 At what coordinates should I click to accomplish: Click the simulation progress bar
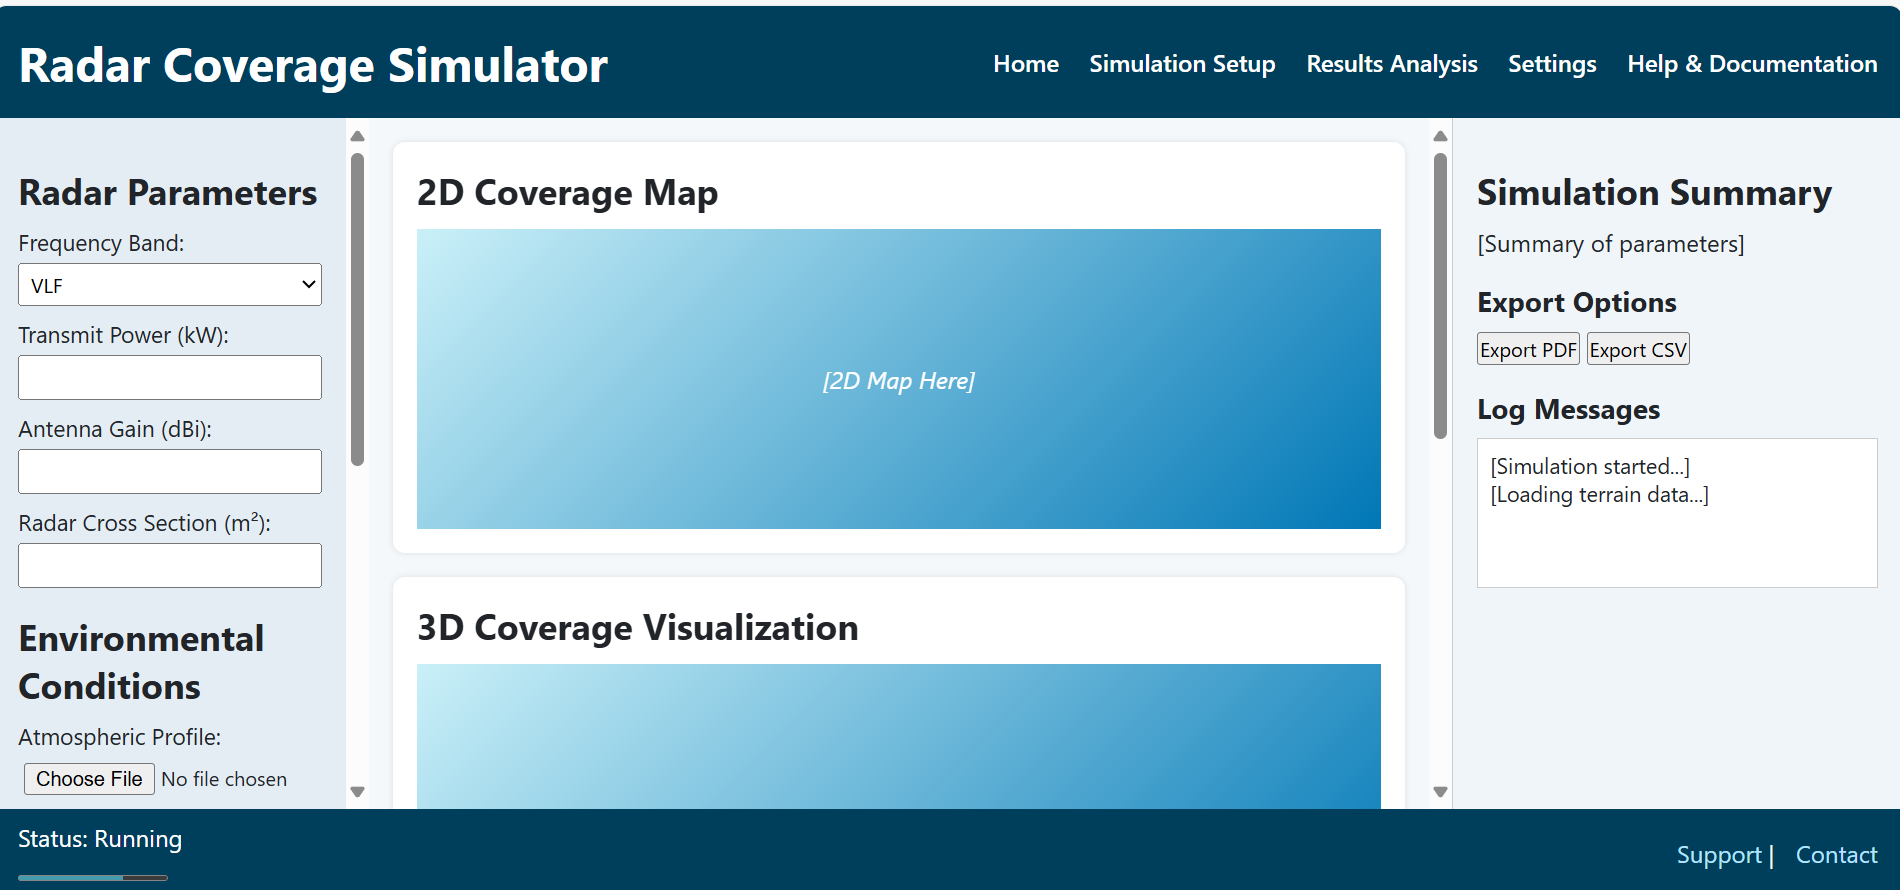pyautogui.click(x=93, y=878)
